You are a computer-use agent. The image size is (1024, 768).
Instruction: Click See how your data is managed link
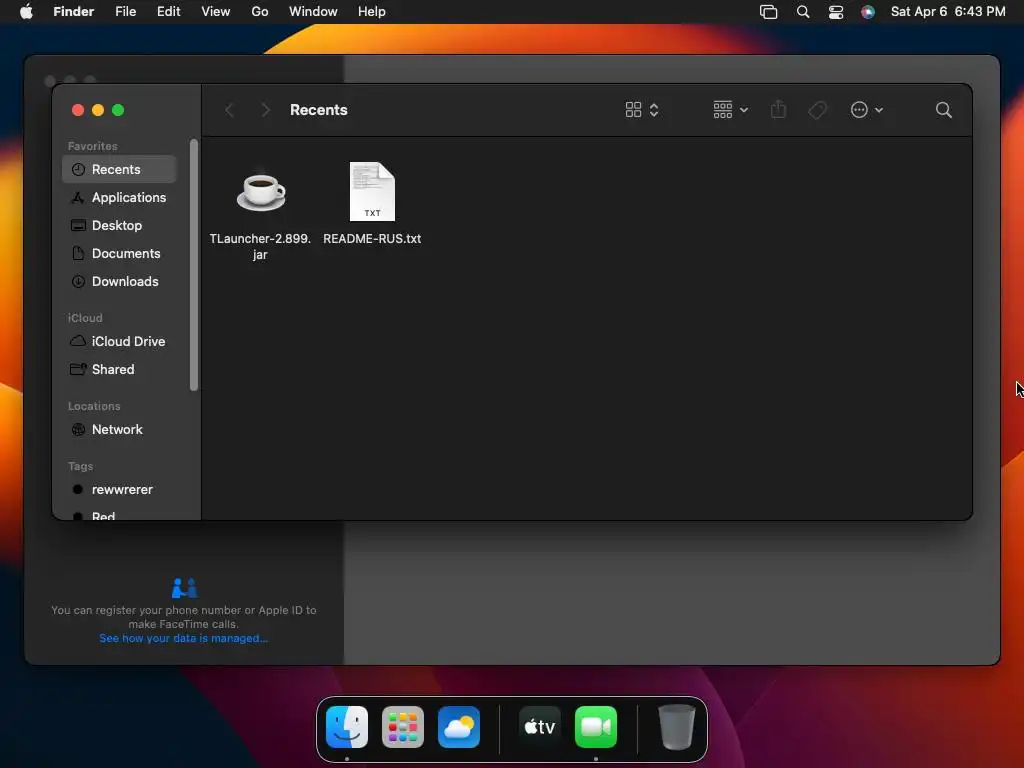(184, 638)
